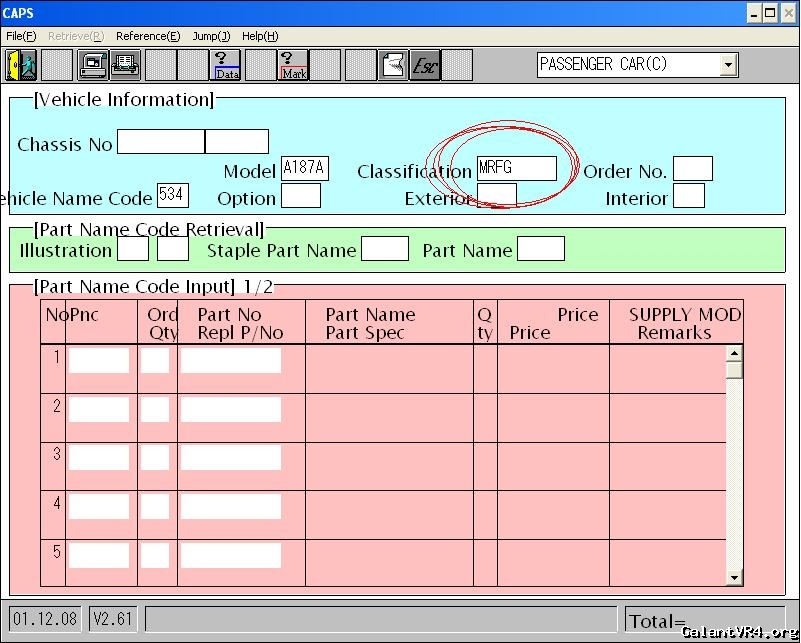Open the Help menu

click(260, 36)
